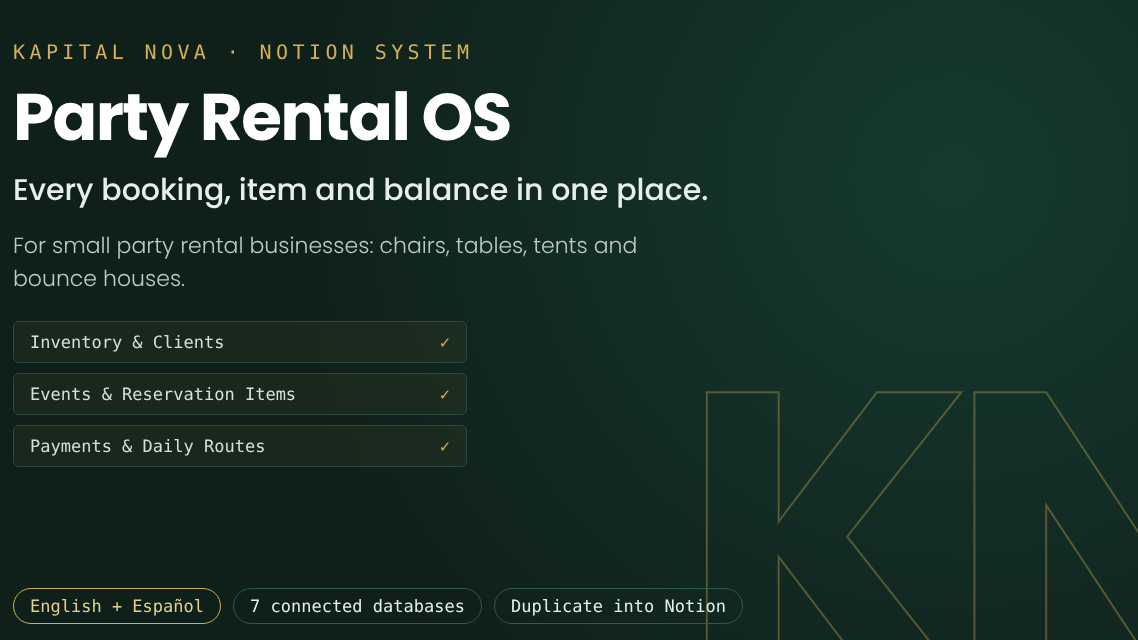Click the Events & Reservation Items row

[240, 394]
